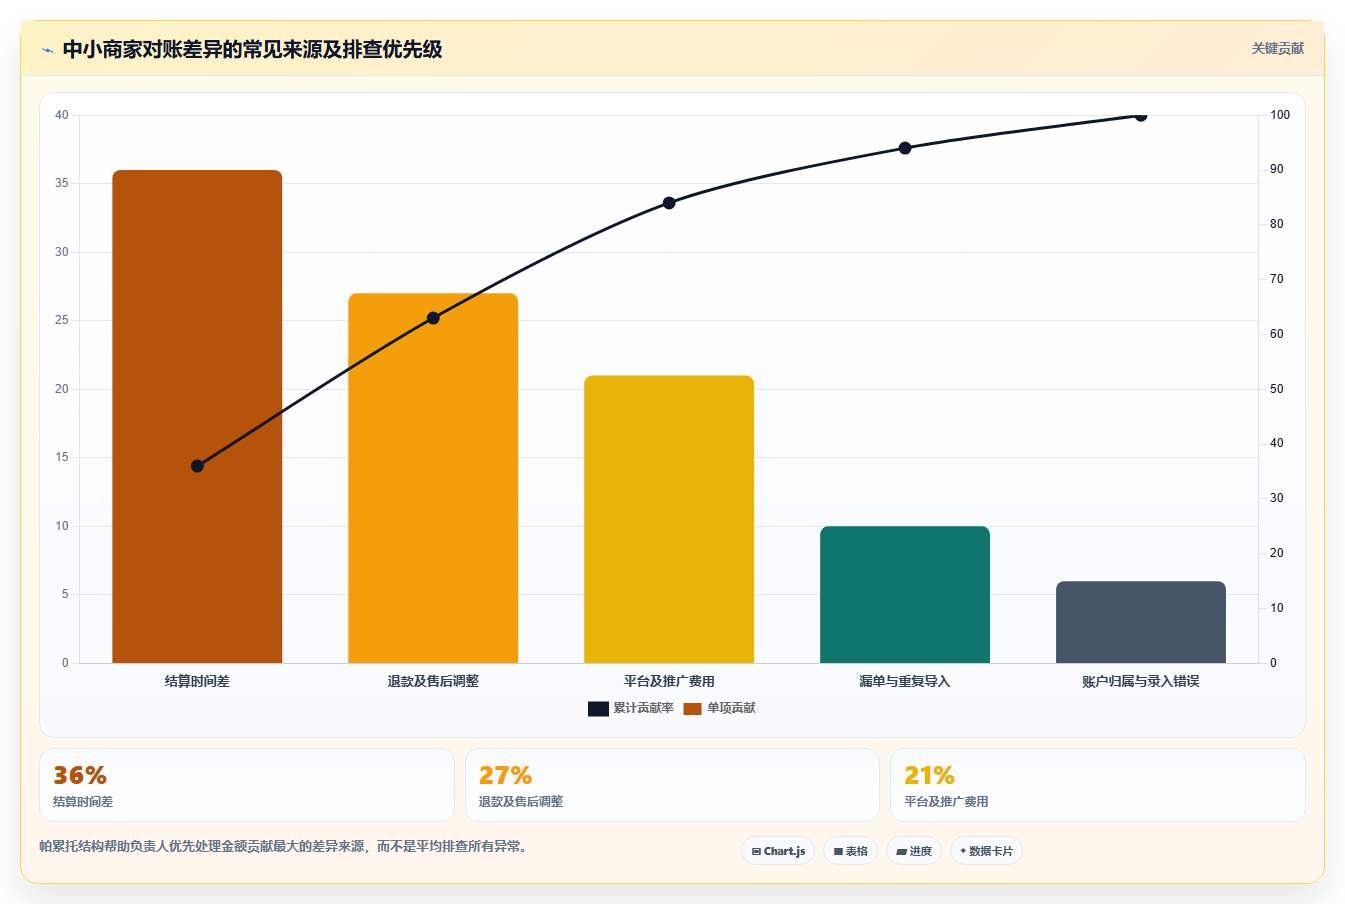Toggle the 累计贡献率 legend swatch
The image size is (1345, 904).
point(598,708)
